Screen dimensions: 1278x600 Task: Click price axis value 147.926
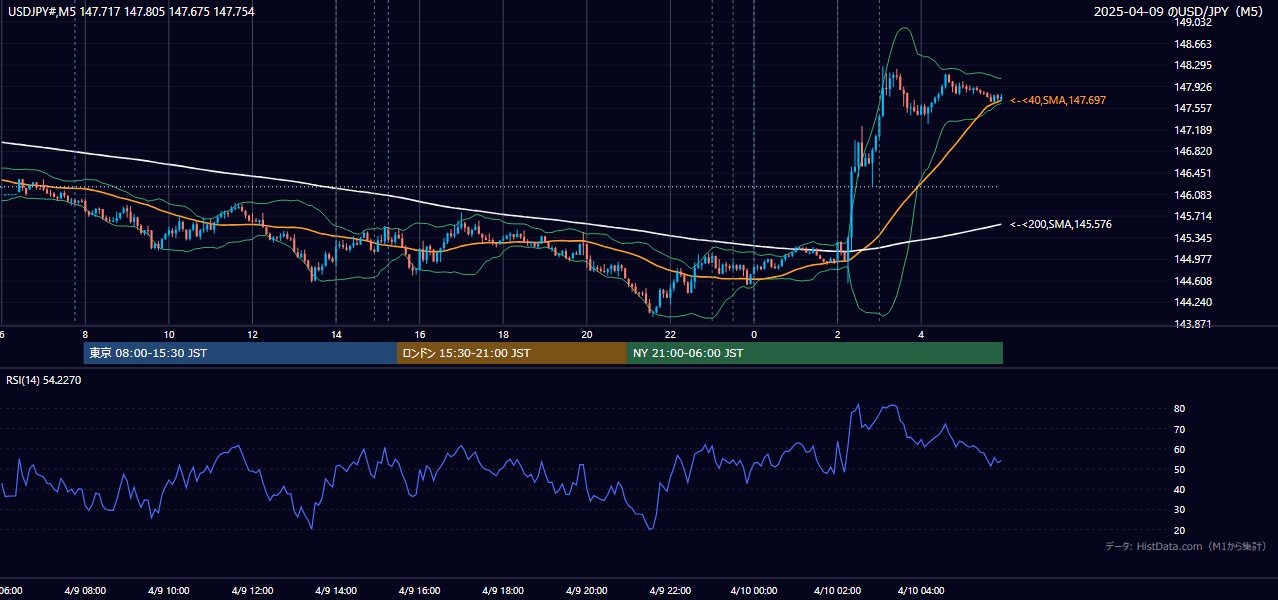(x=1192, y=87)
